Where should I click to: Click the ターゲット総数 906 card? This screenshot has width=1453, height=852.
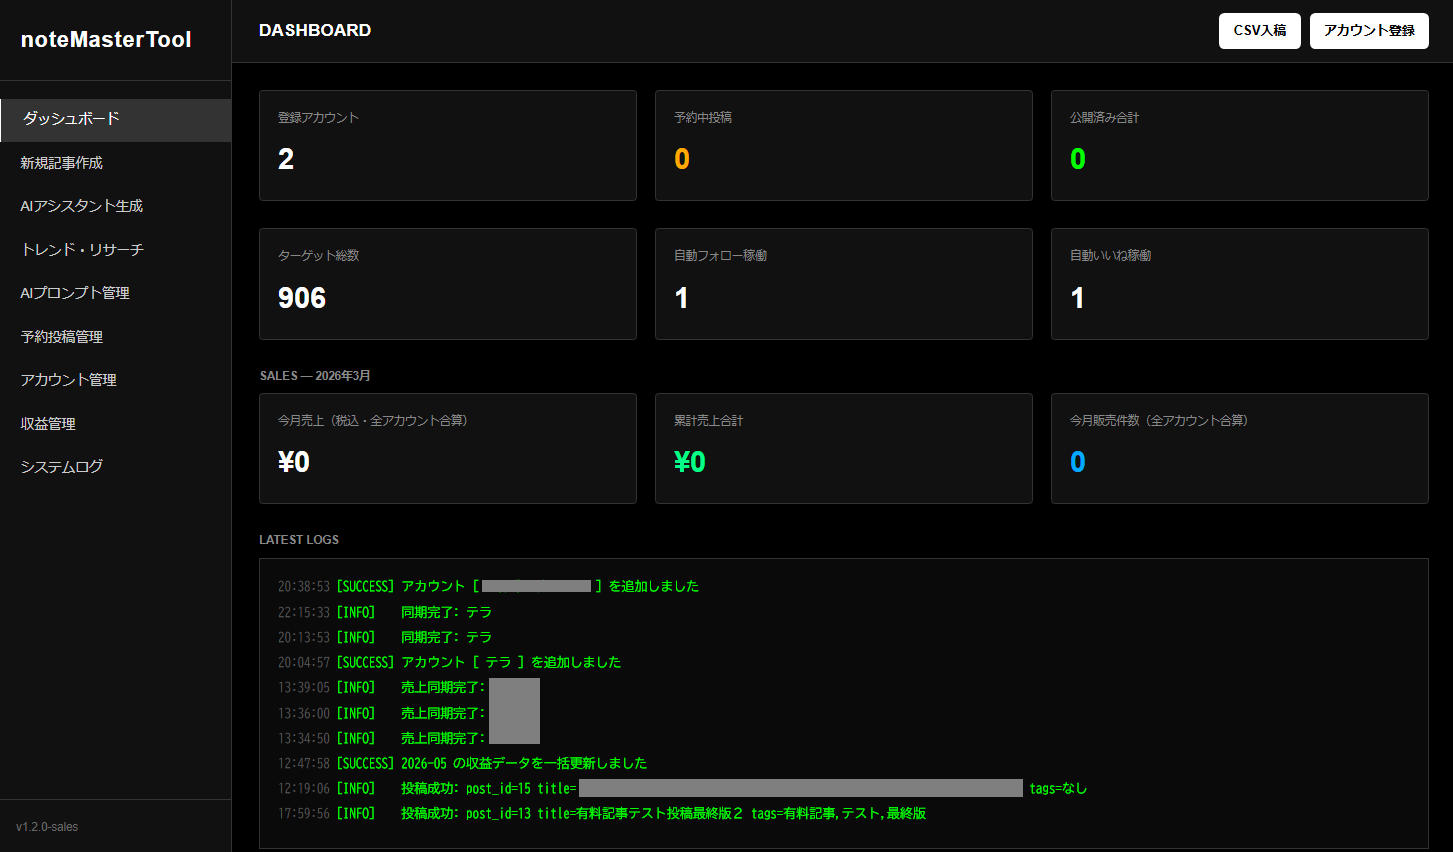(x=447, y=284)
